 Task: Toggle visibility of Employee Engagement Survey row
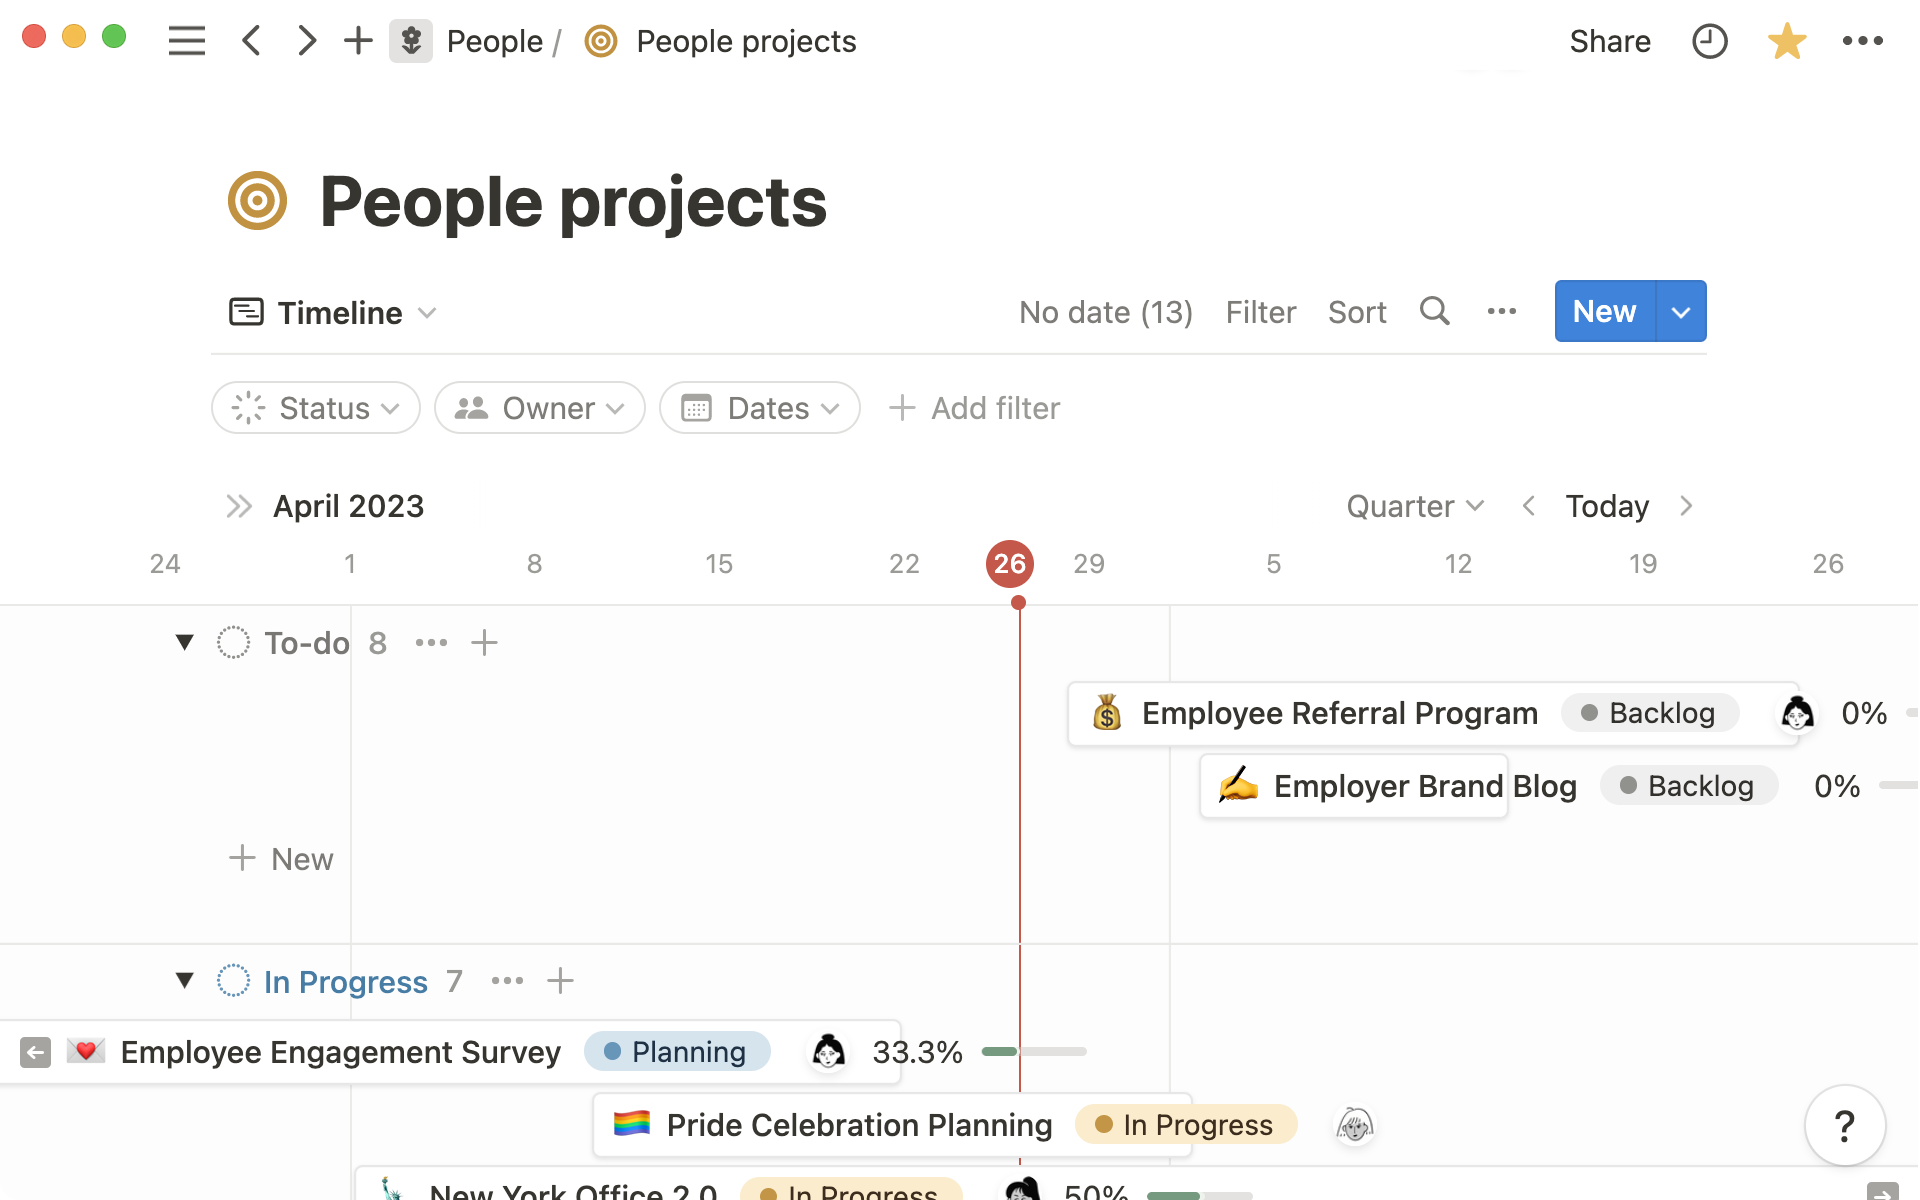(x=35, y=1052)
